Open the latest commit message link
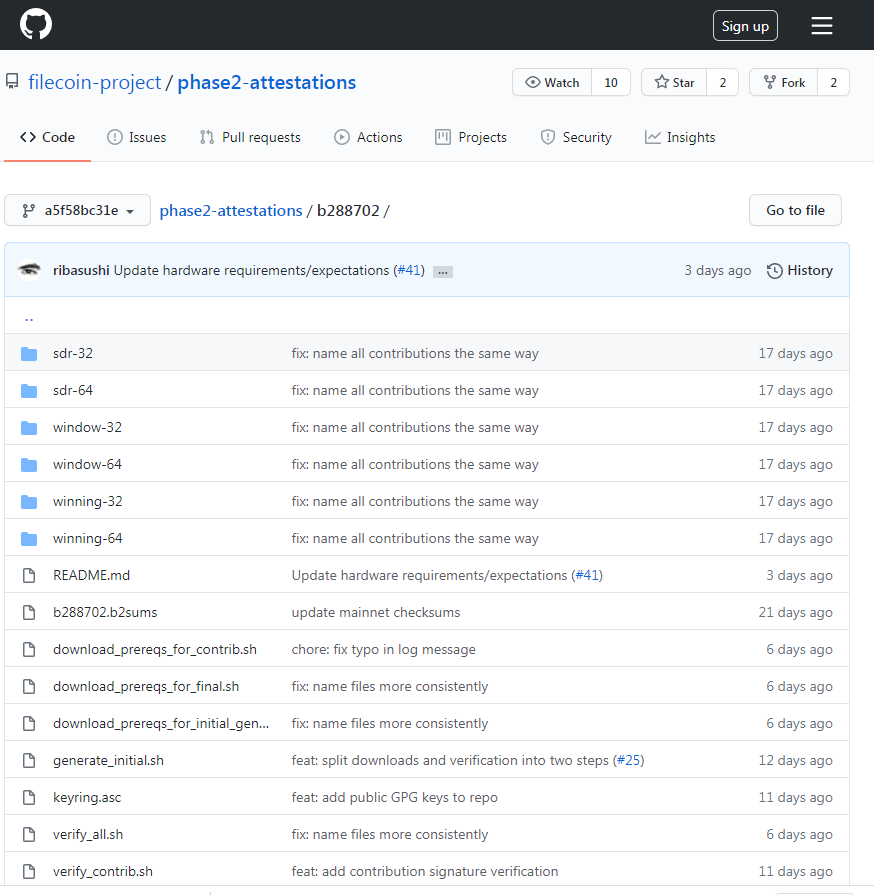Screen dimensions: 874x895 pos(251,271)
